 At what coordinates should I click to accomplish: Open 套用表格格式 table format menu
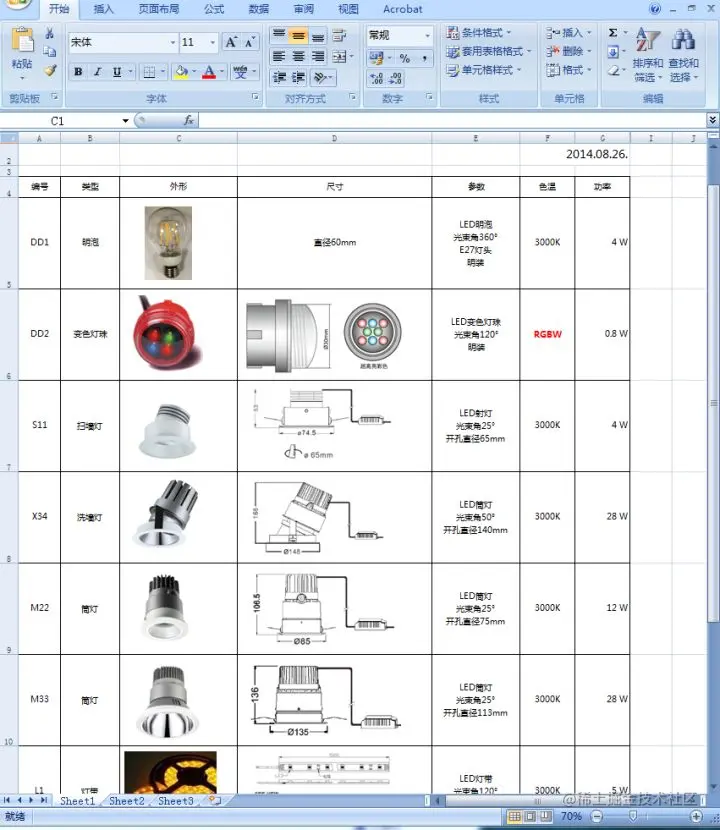tap(488, 51)
